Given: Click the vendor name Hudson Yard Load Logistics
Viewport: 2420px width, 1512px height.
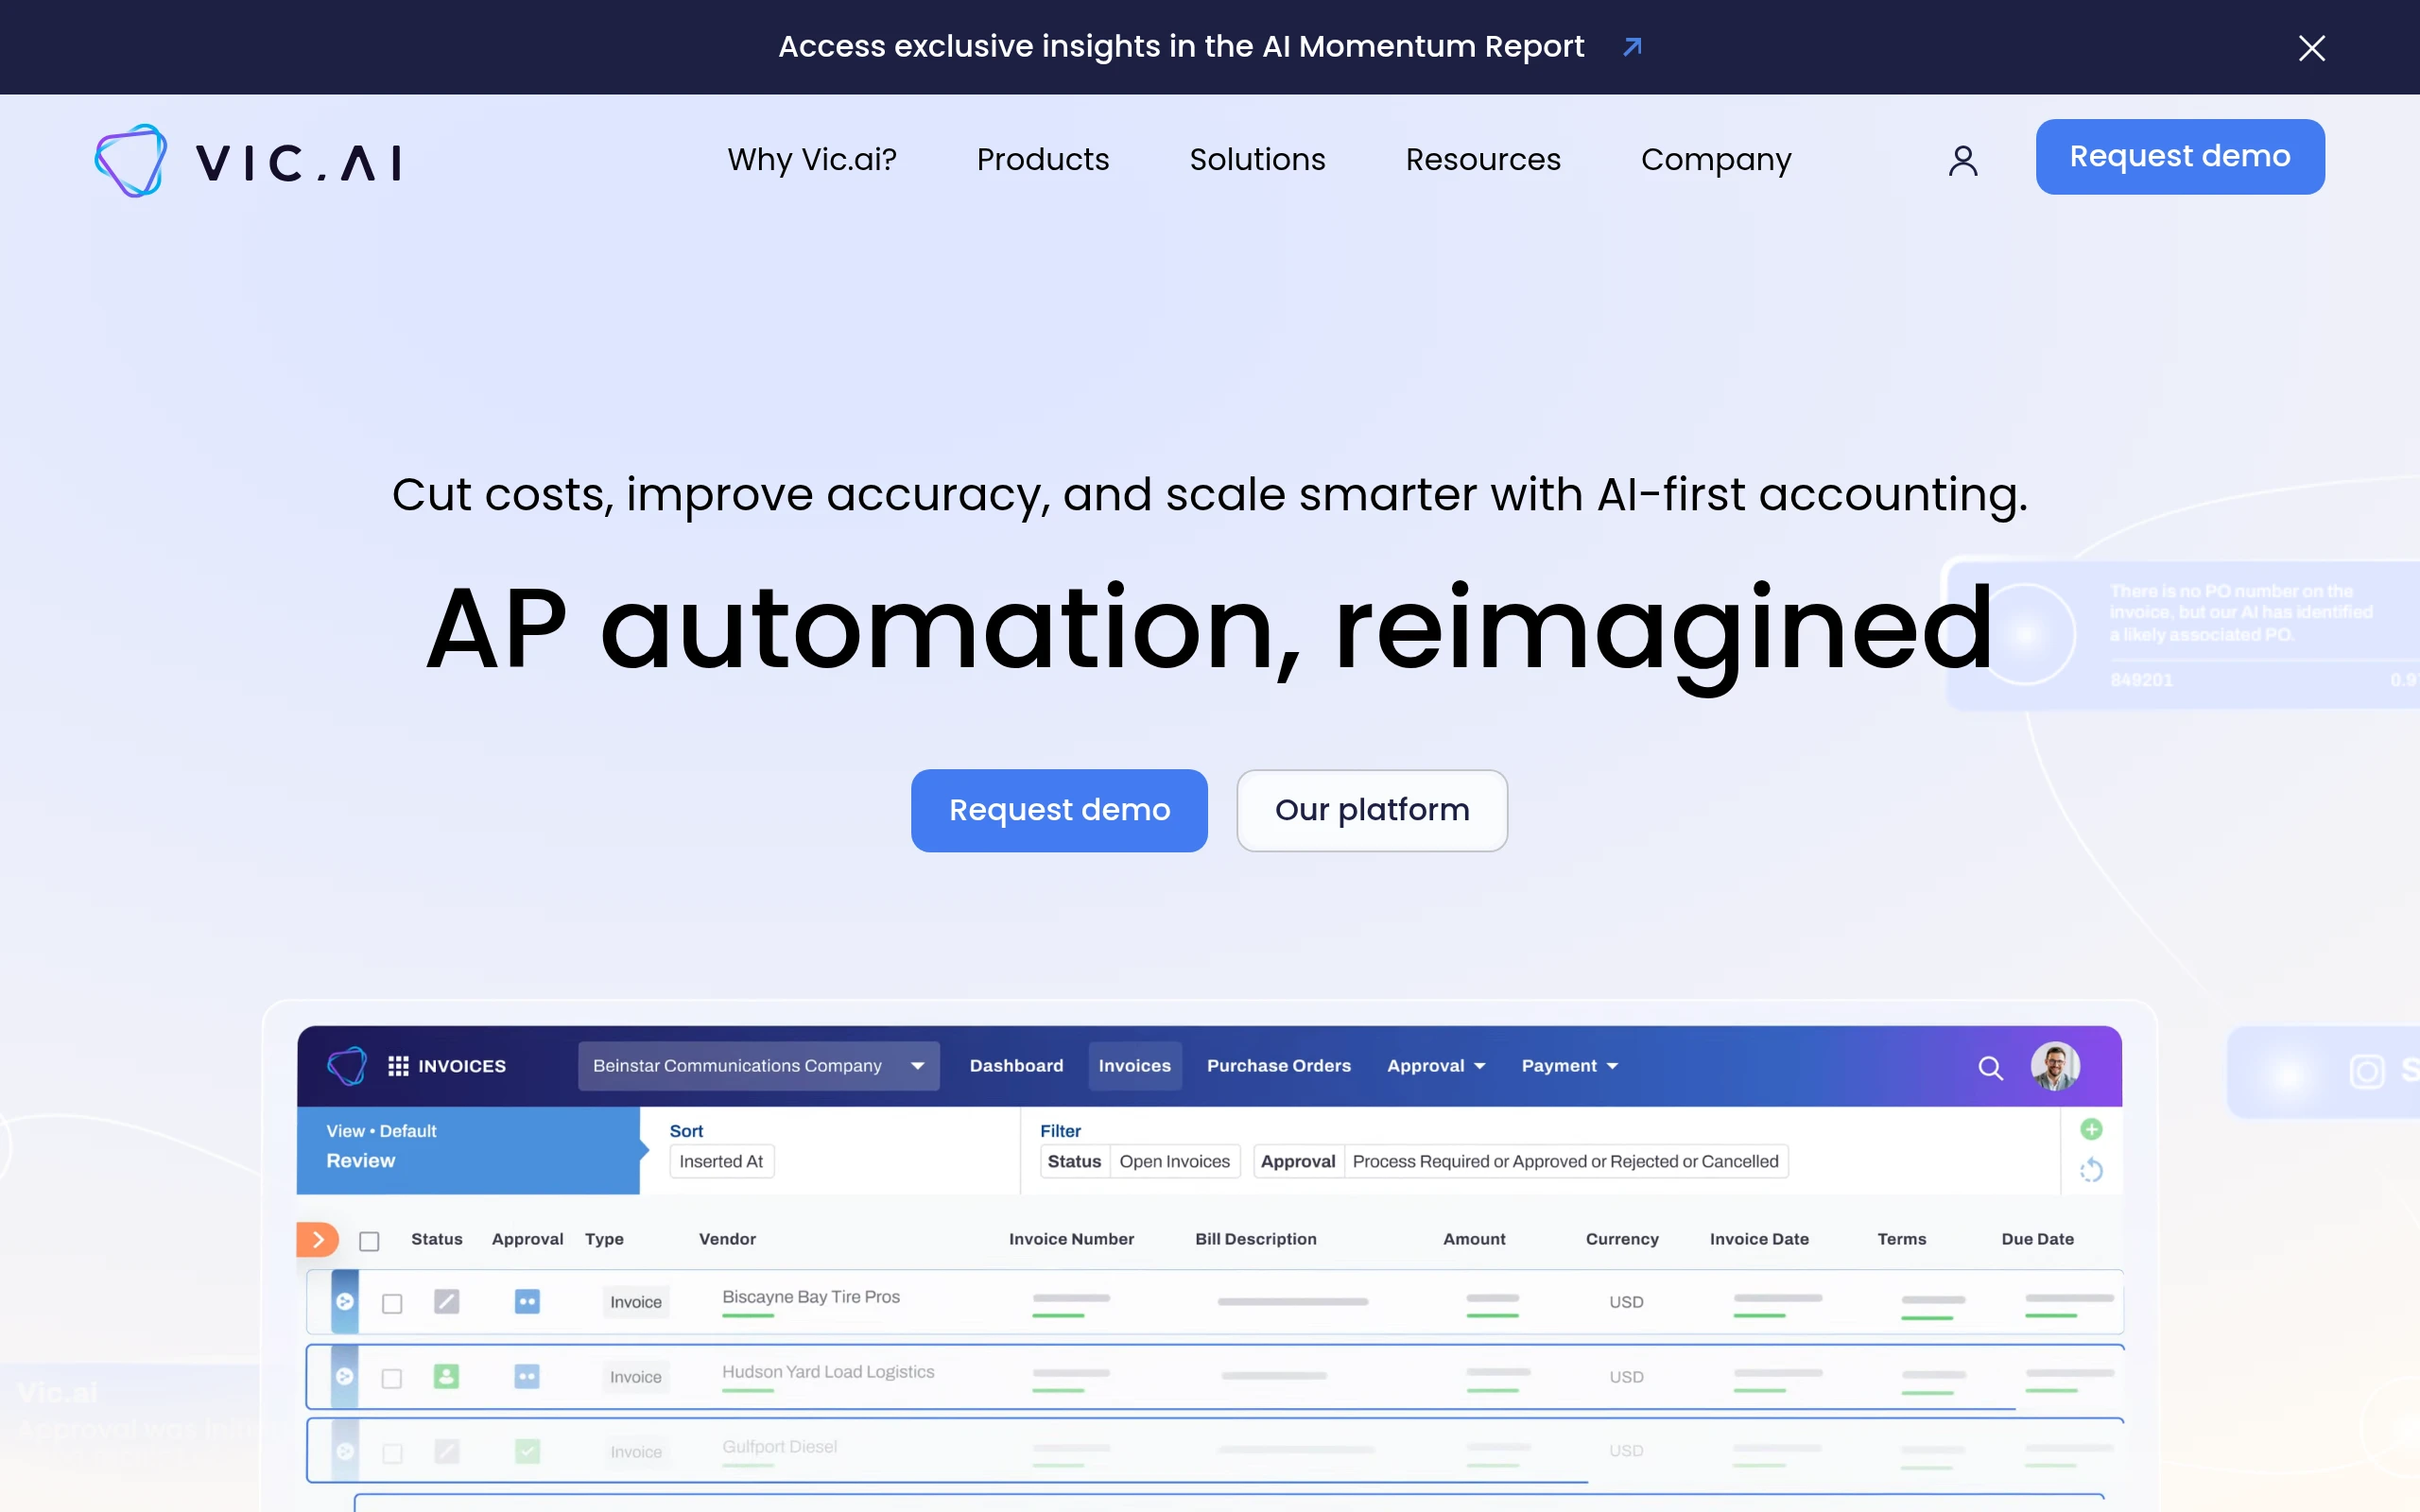Looking at the screenshot, I should point(828,1372).
